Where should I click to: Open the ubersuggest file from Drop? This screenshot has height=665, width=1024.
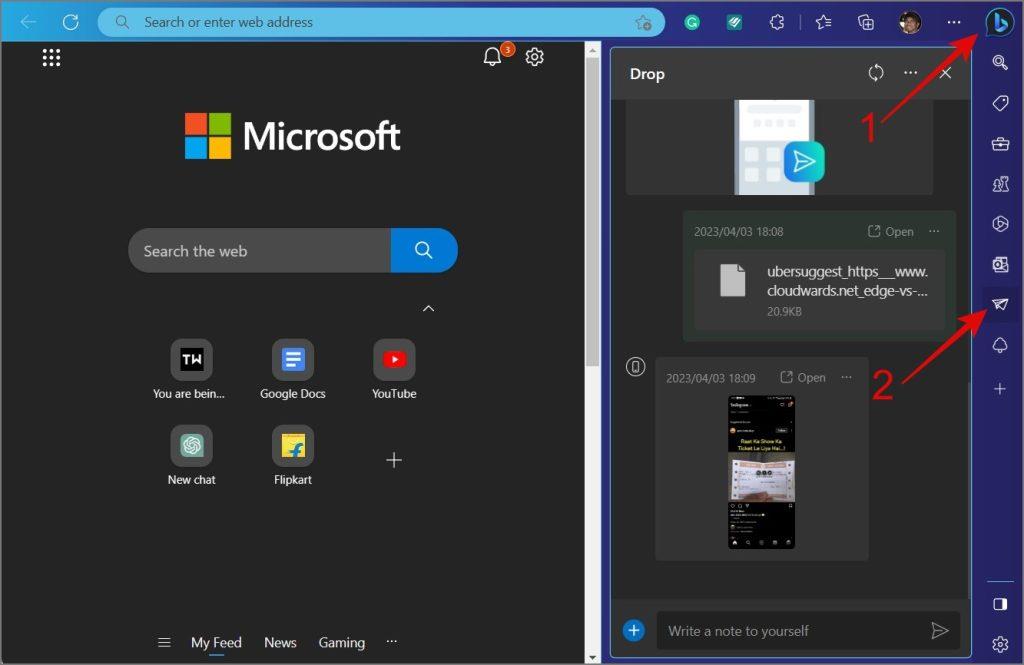click(x=891, y=232)
